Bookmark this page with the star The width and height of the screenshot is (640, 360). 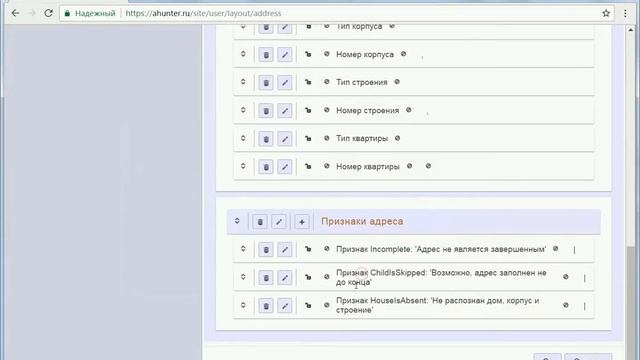pyautogui.click(x=606, y=13)
